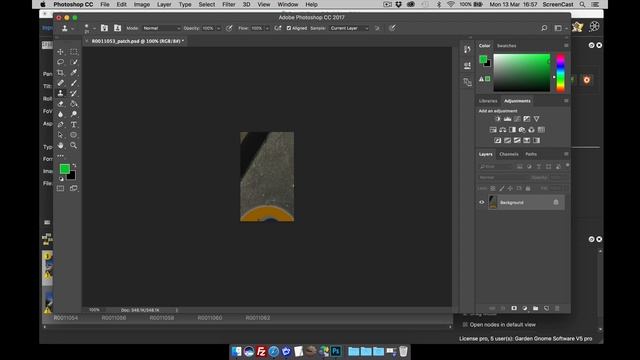The image size is (640, 360).
Task: Open the Image menu
Action: click(142, 4)
